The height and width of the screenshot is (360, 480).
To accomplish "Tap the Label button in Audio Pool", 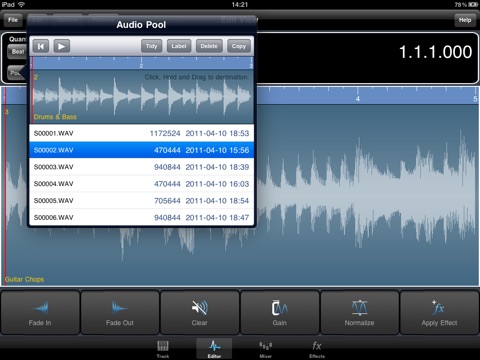I will tap(179, 46).
